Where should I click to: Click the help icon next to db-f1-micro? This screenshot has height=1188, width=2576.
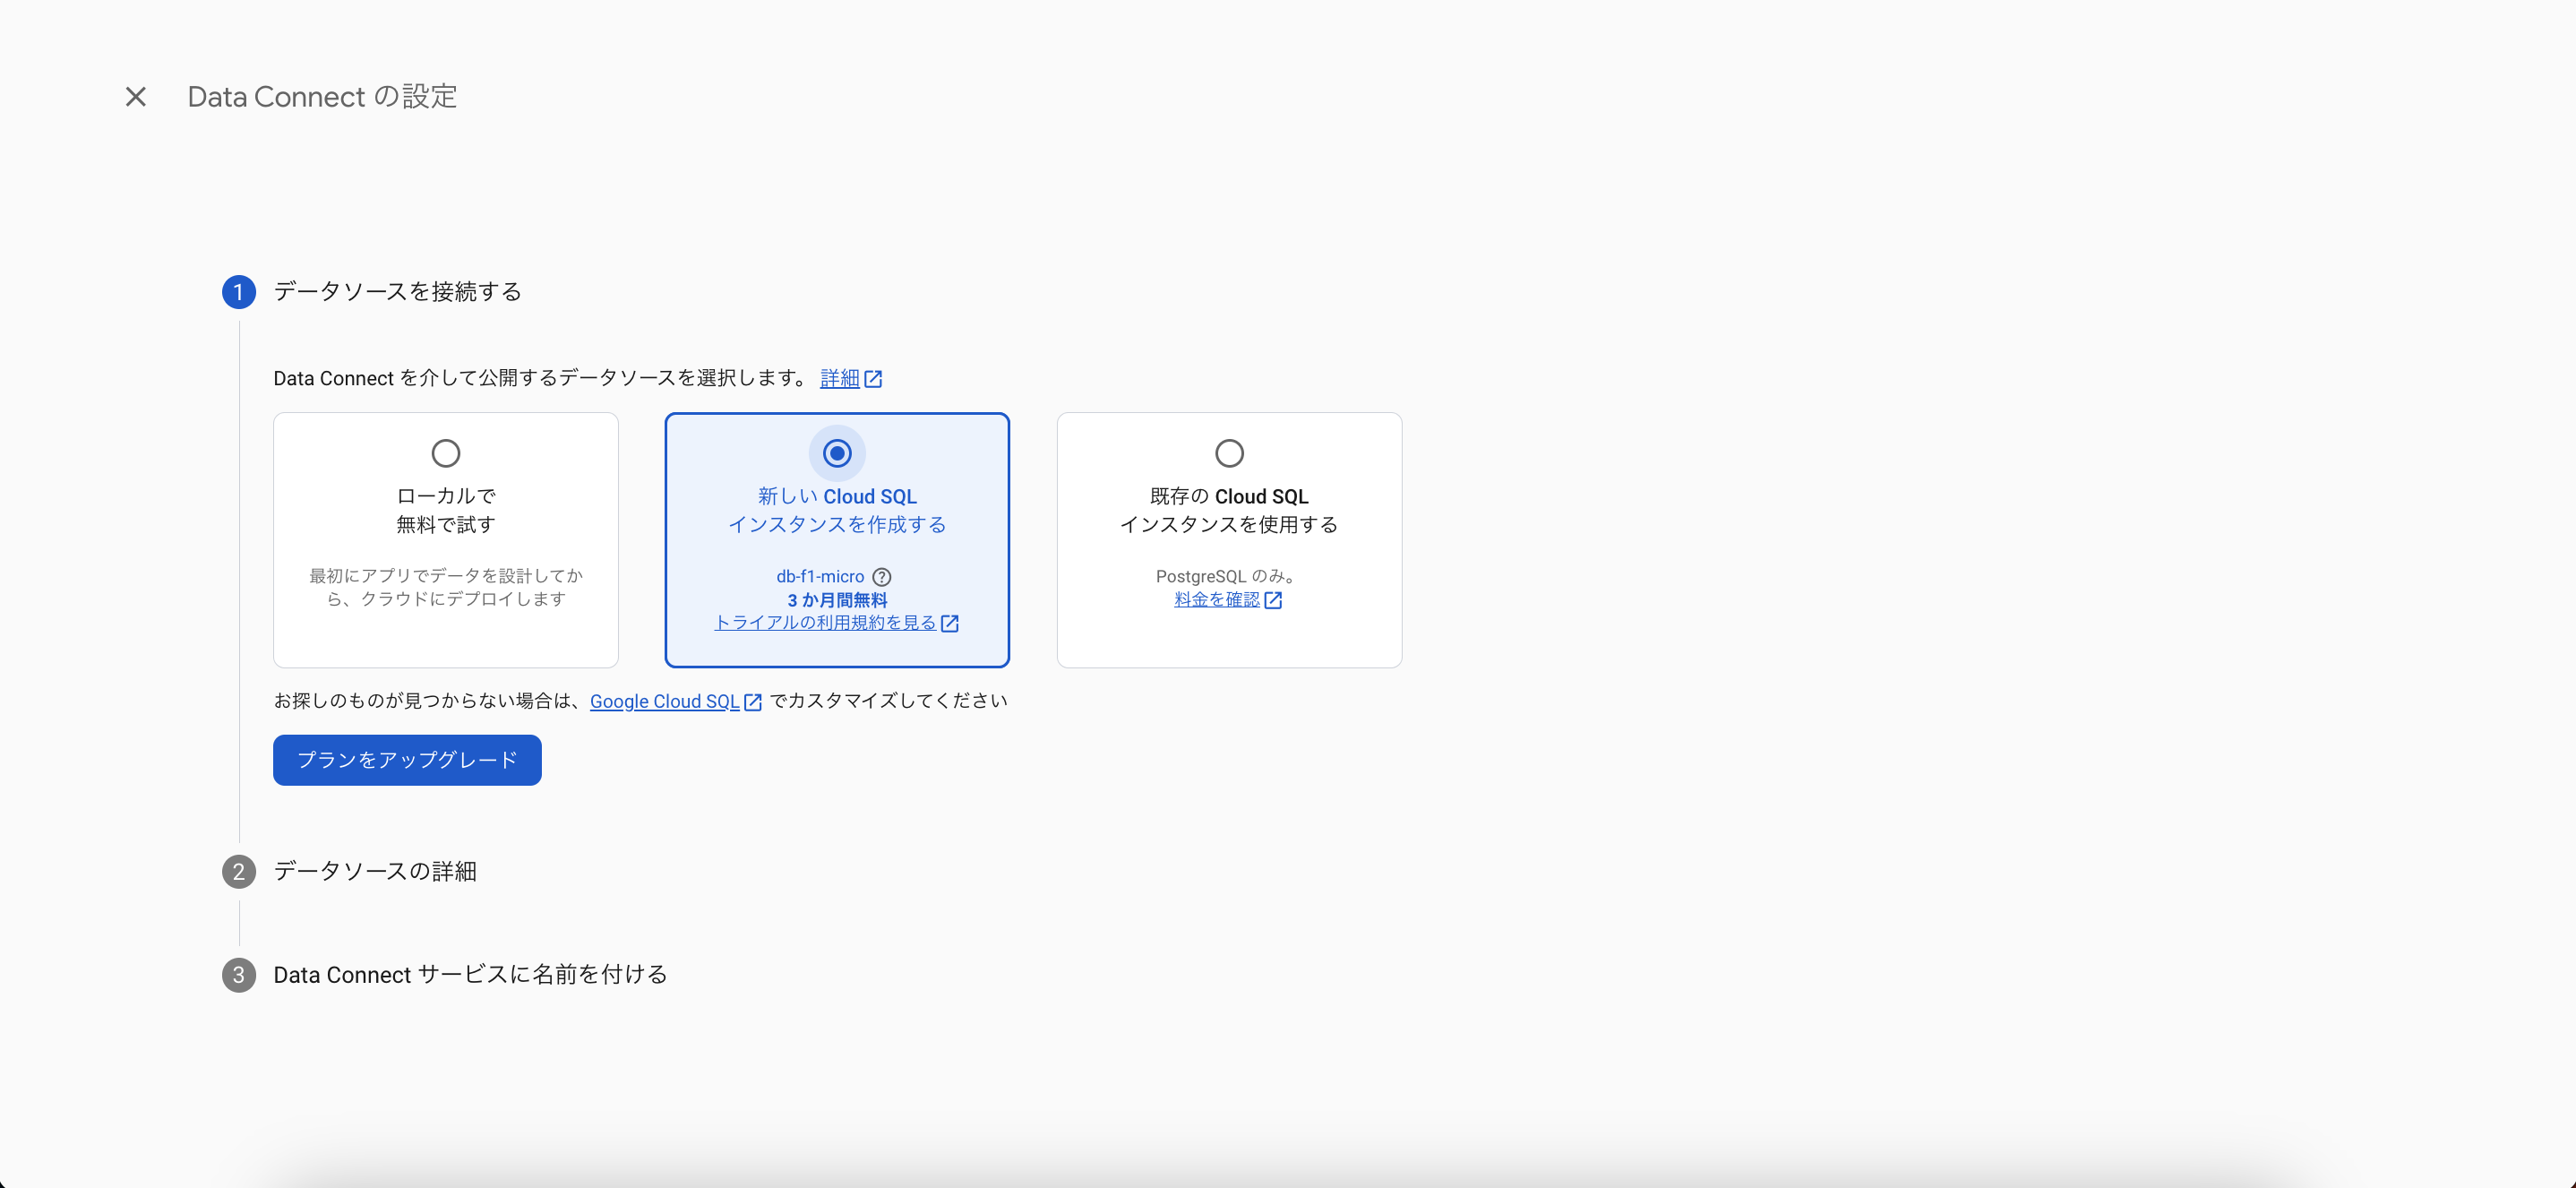click(881, 576)
